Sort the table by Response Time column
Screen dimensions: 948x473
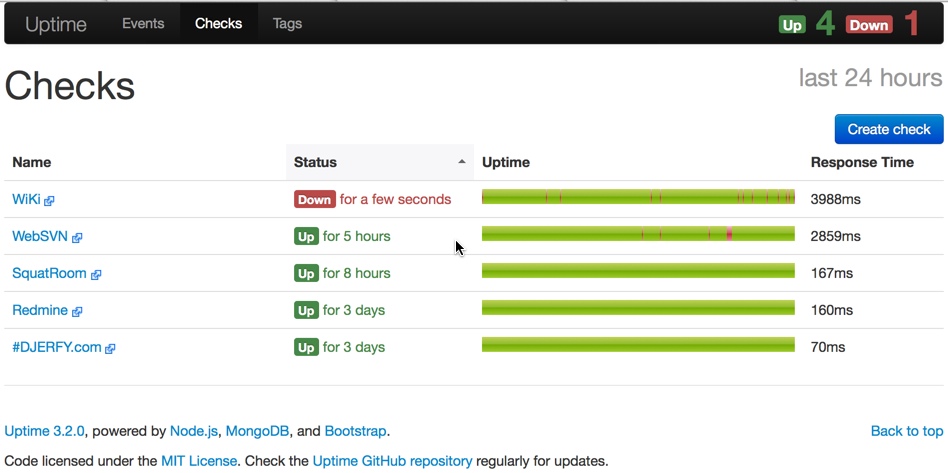click(x=862, y=162)
